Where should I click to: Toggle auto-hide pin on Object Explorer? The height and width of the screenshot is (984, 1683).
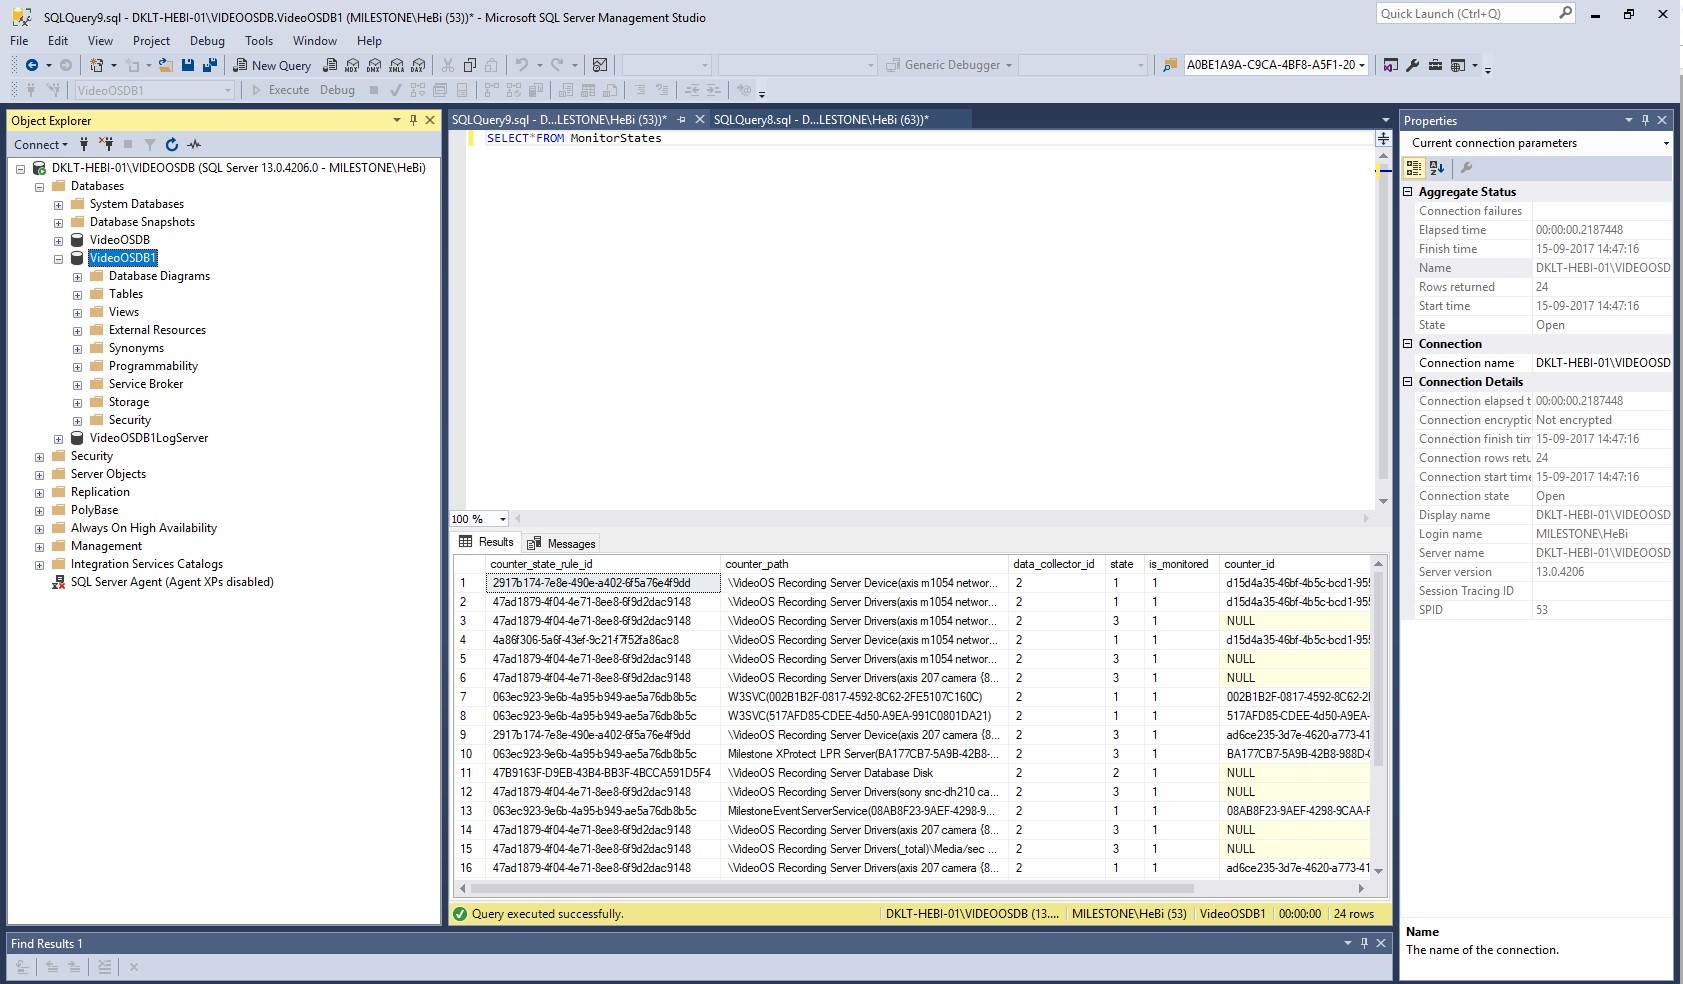click(413, 120)
